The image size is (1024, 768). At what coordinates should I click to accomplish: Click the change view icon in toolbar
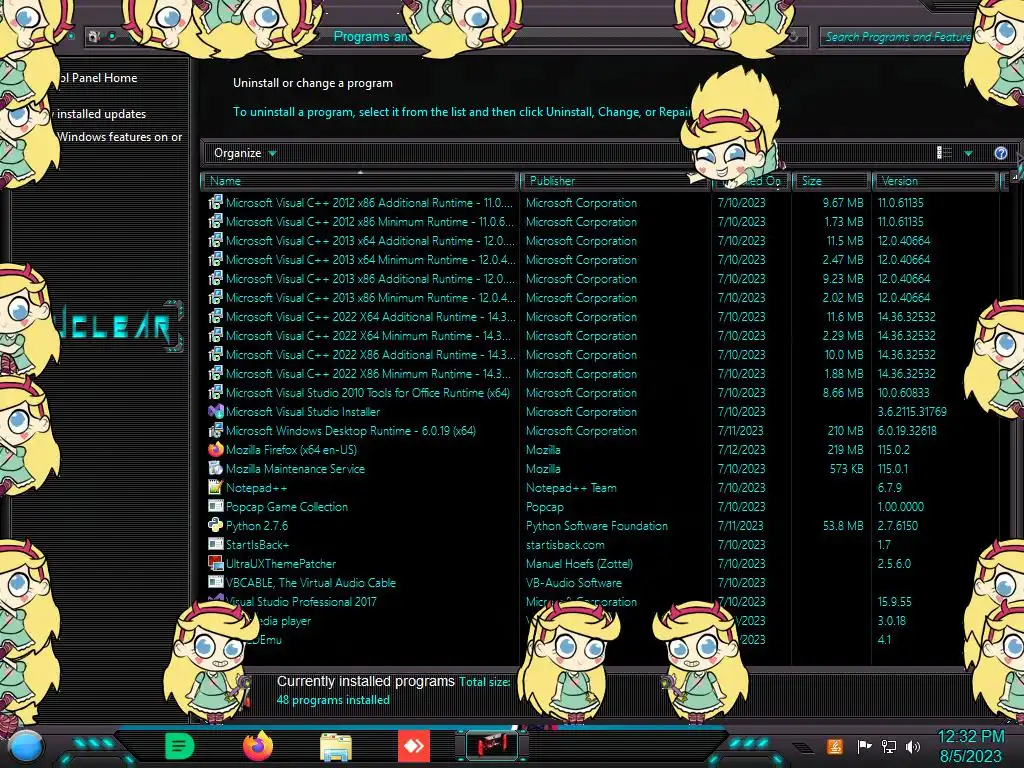pos(944,153)
